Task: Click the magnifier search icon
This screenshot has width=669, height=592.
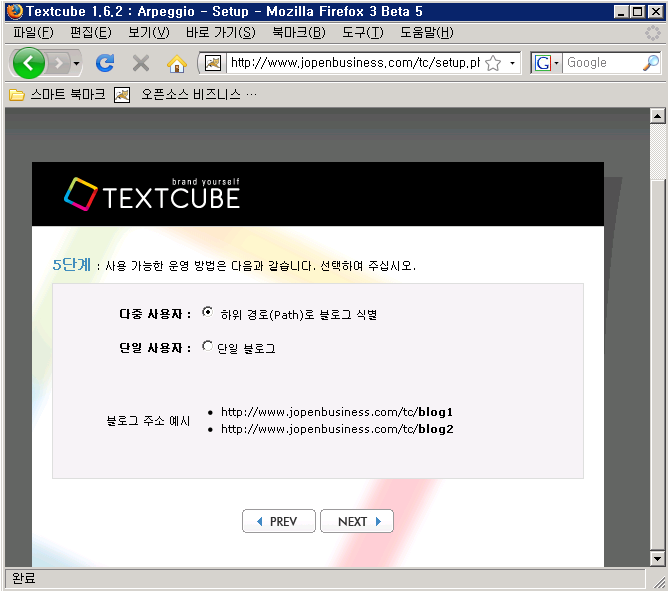Action: [x=651, y=63]
